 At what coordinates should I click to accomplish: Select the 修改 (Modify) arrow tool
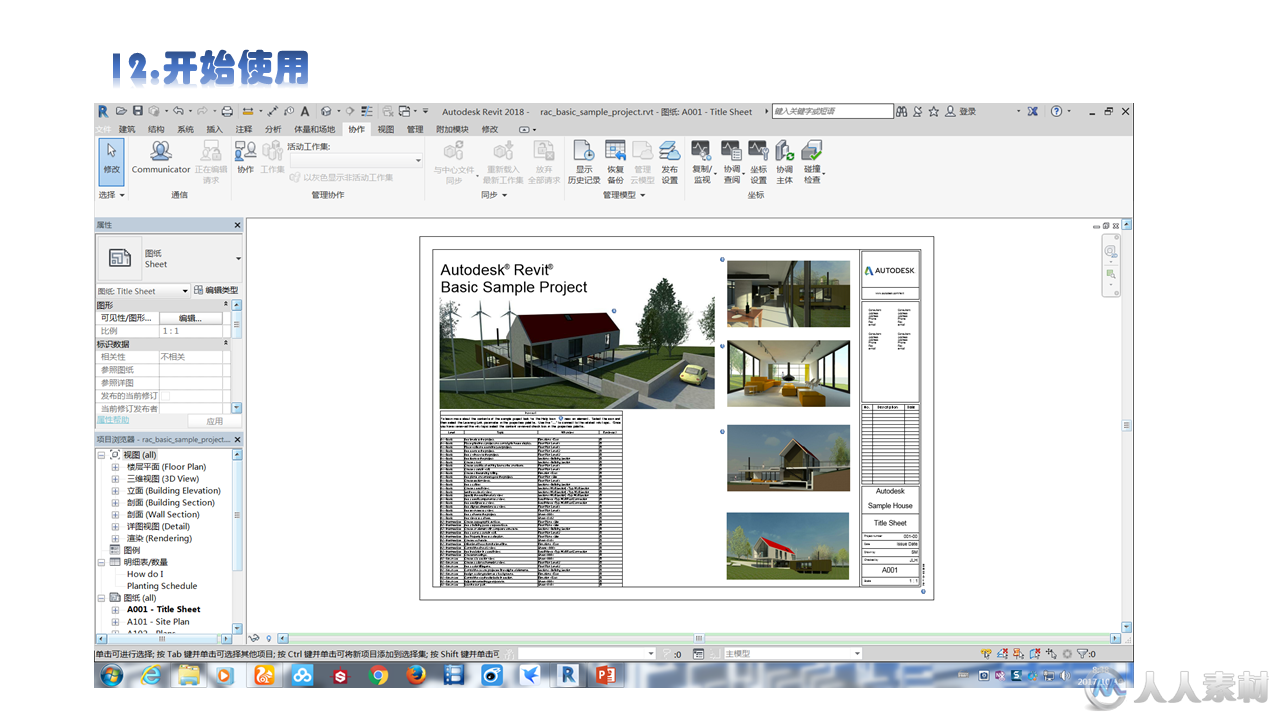(111, 161)
